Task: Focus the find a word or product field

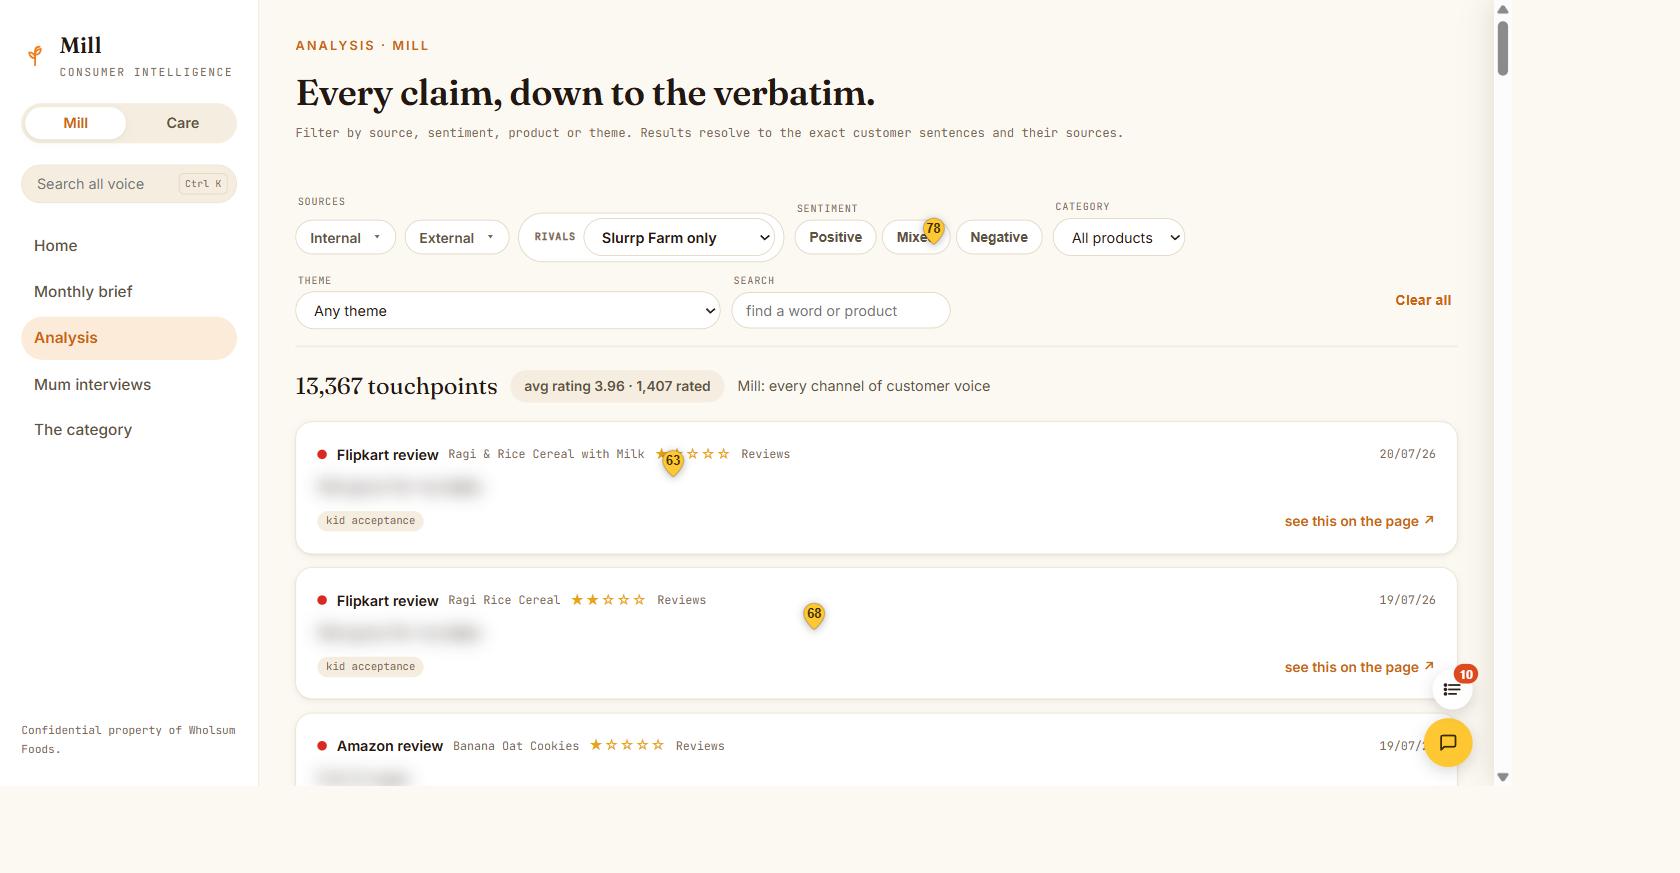Action: [x=841, y=311]
